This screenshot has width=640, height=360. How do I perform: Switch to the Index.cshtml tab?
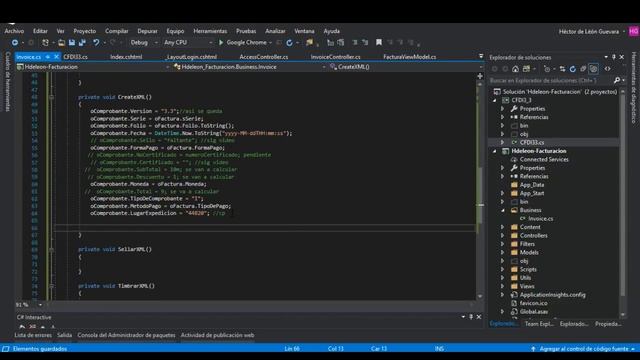click(126, 57)
